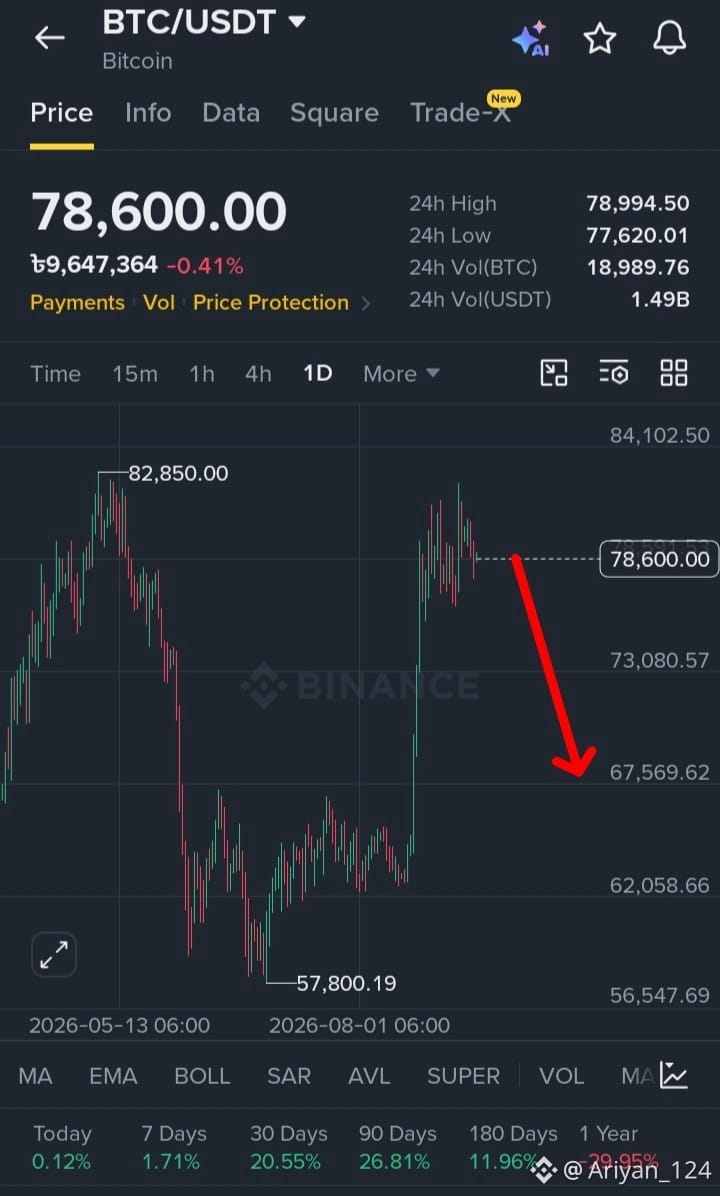Expand chart to fullscreen with arrows icon
Viewport: 720px width, 1196px height.
tap(53, 954)
